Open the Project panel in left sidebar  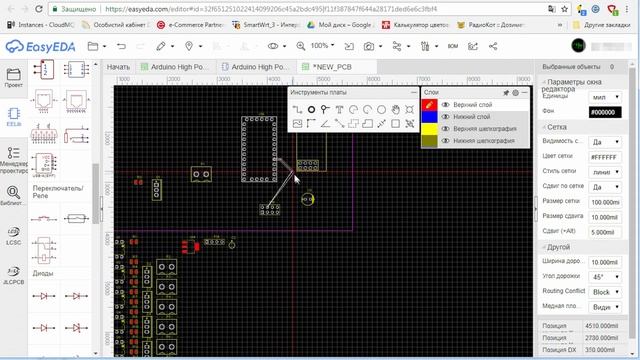[13, 78]
